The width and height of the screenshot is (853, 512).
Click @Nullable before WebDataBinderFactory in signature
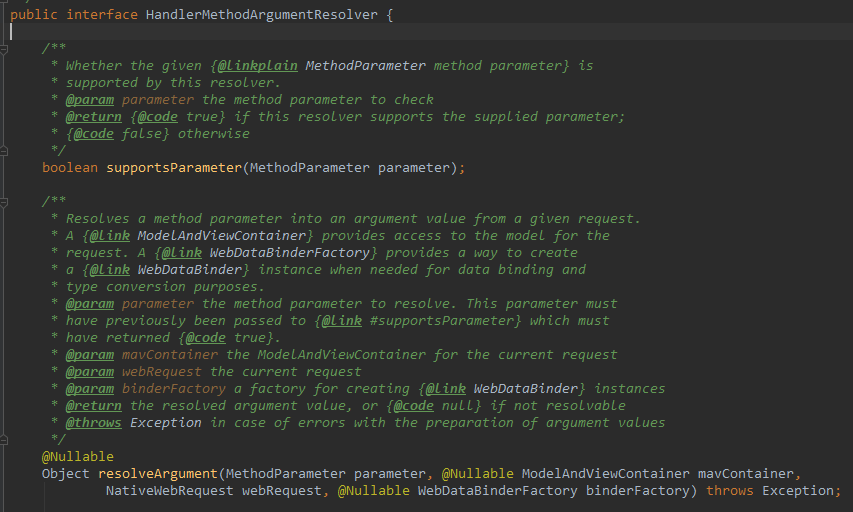(x=374, y=491)
